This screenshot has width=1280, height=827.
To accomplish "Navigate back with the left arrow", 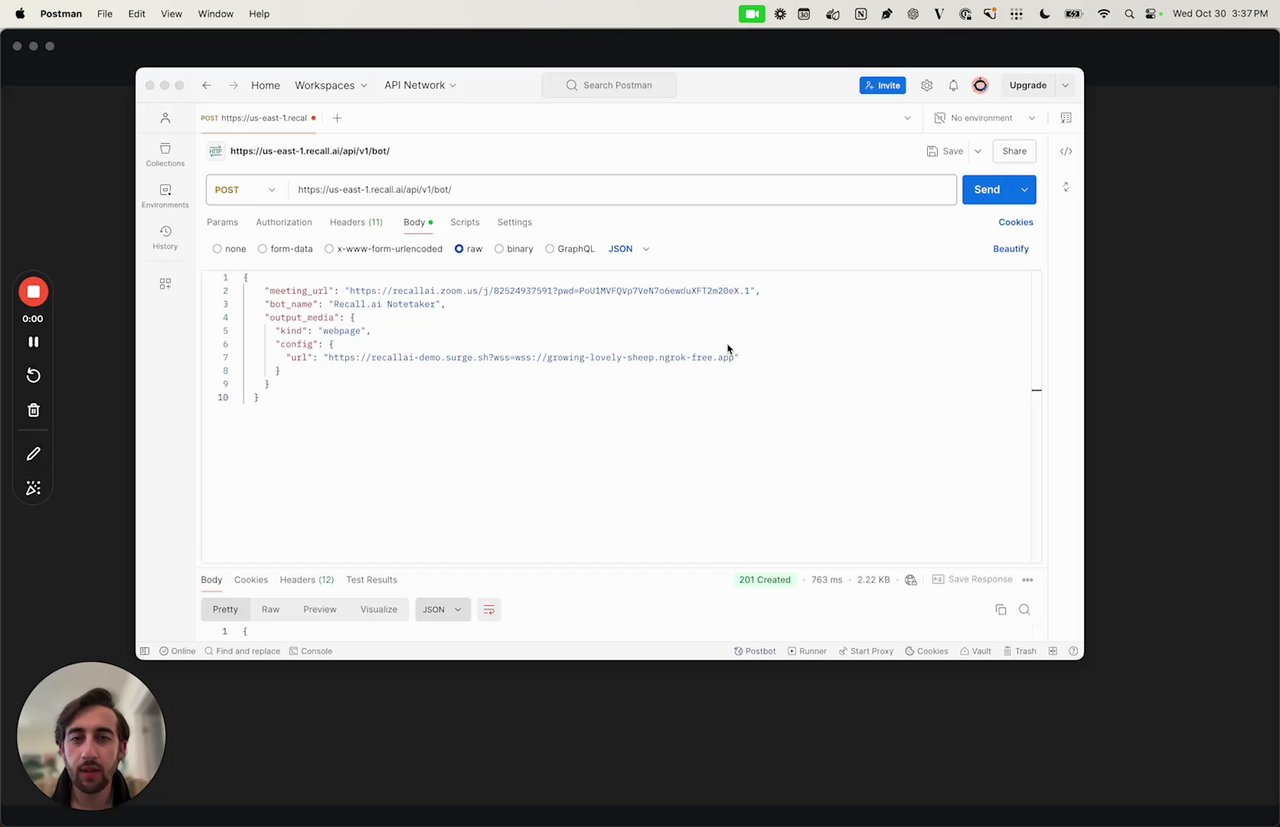I will coord(206,85).
